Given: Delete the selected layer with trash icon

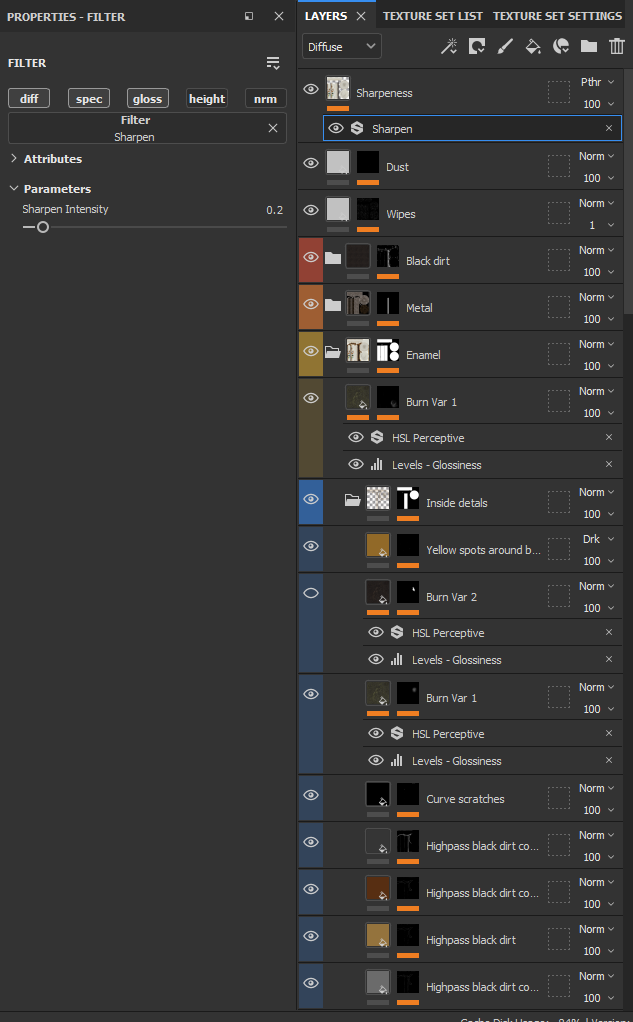Looking at the screenshot, I should tap(616, 46).
